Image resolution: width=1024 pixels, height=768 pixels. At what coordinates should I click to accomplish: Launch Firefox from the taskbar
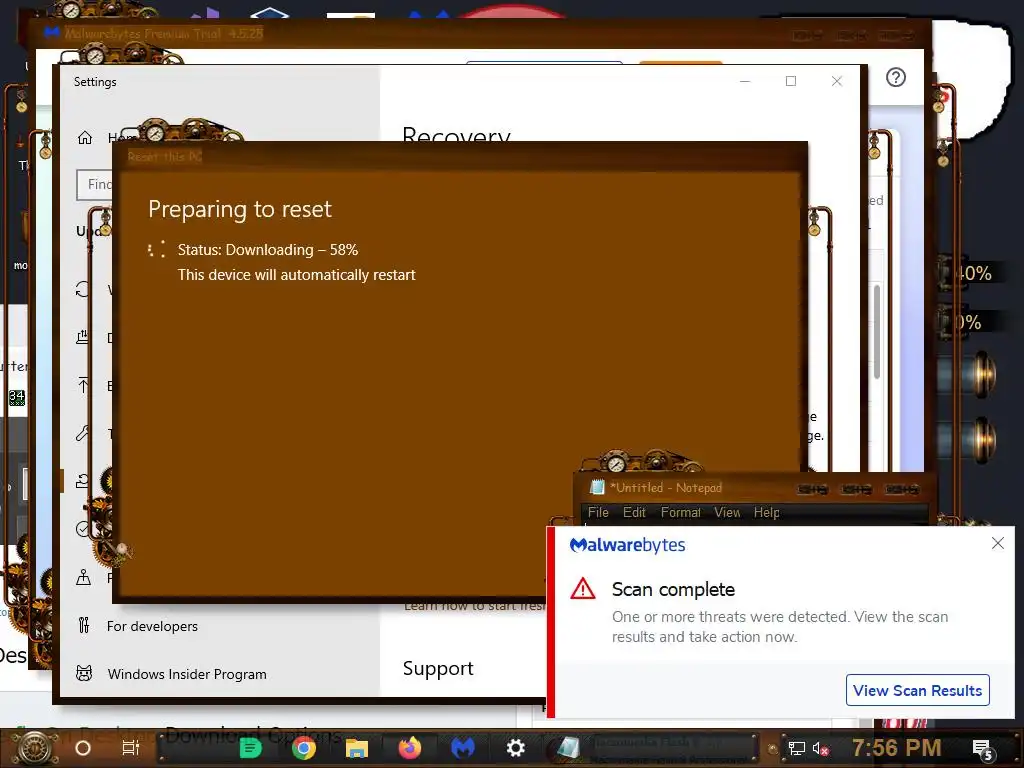[x=409, y=748]
